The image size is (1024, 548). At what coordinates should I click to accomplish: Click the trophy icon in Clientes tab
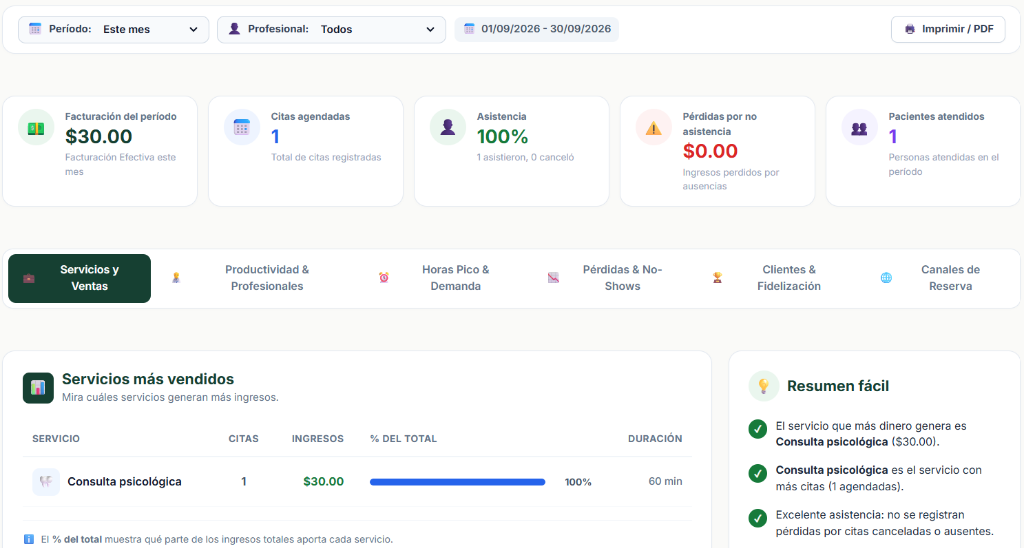pyautogui.click(x=717, y=278)
